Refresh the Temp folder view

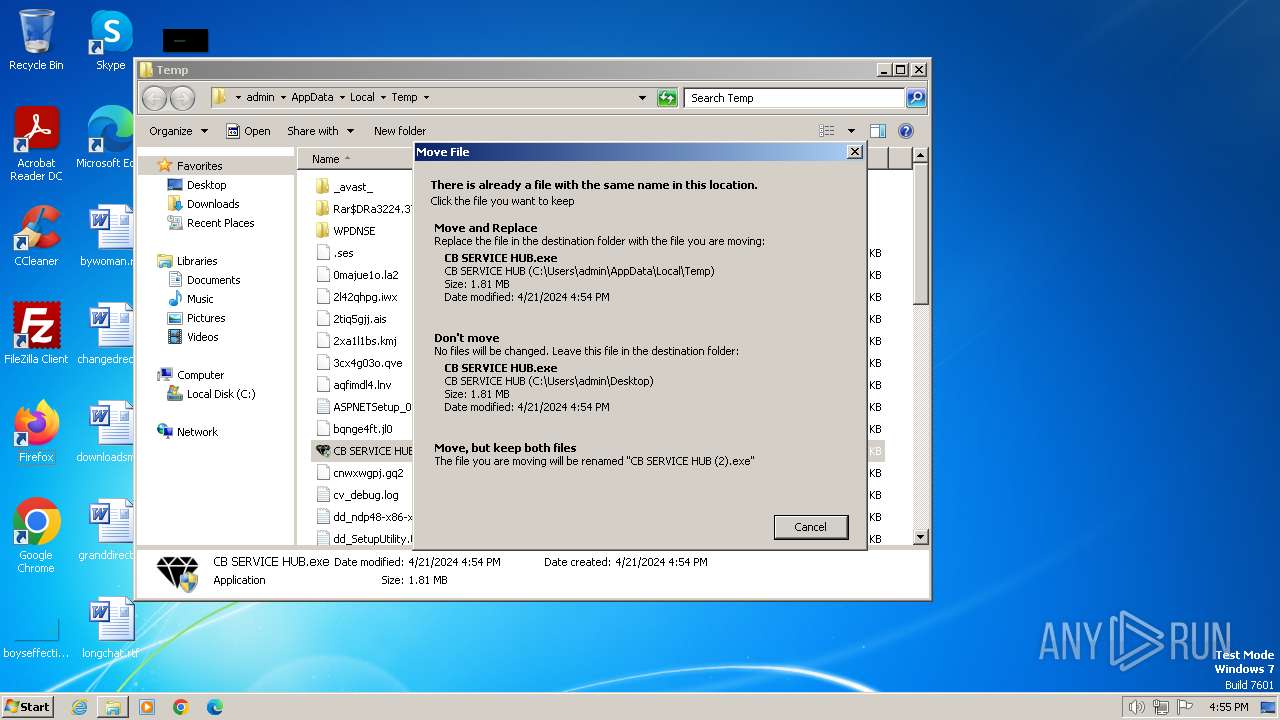point(667,97)
